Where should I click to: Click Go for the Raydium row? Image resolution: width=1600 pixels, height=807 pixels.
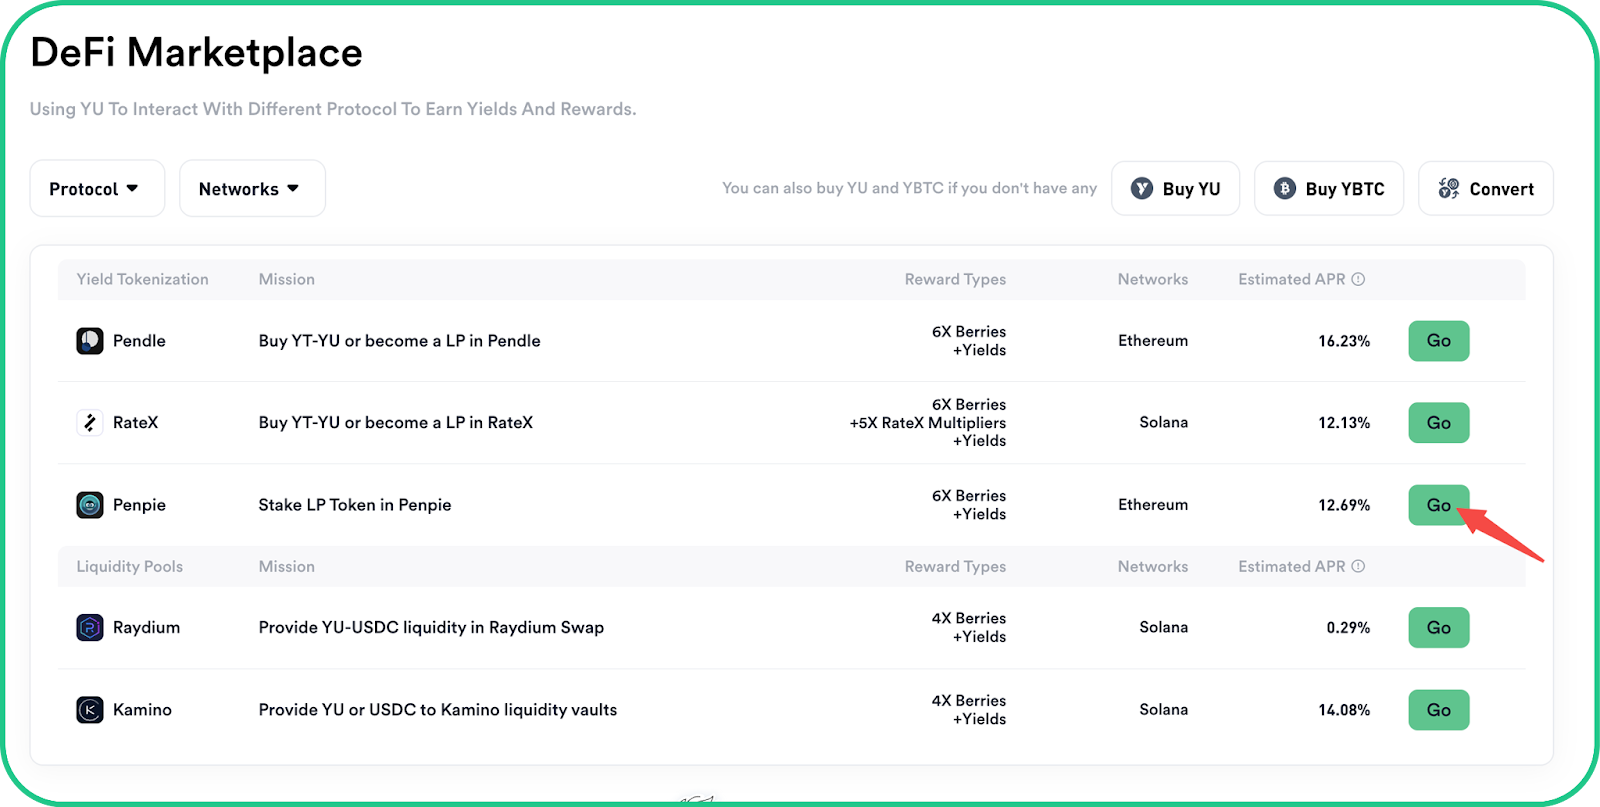1439,628
